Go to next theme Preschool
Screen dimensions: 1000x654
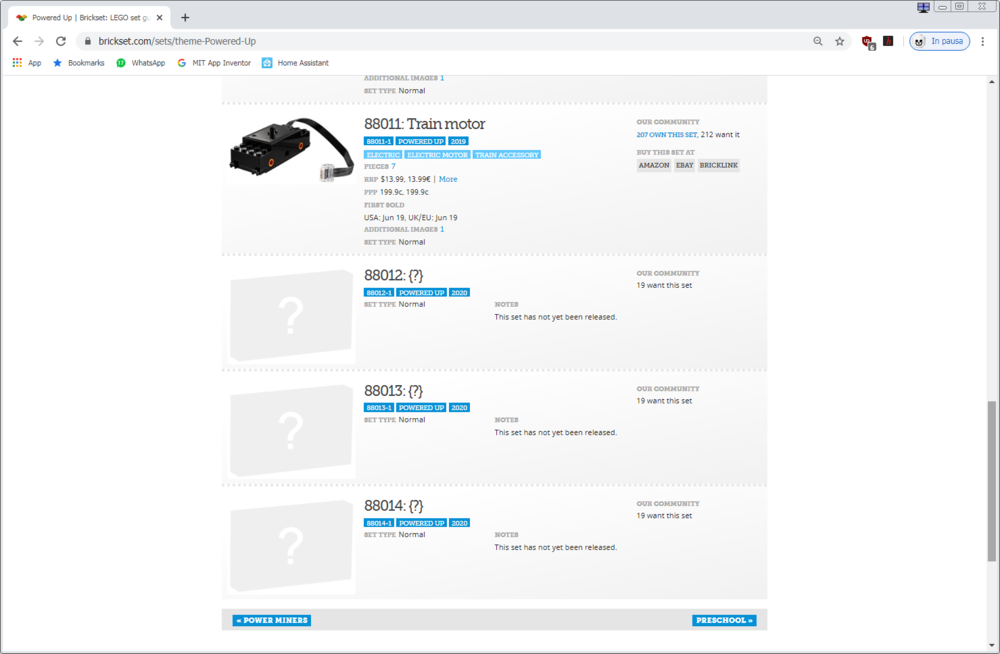[x=724, y=620]
